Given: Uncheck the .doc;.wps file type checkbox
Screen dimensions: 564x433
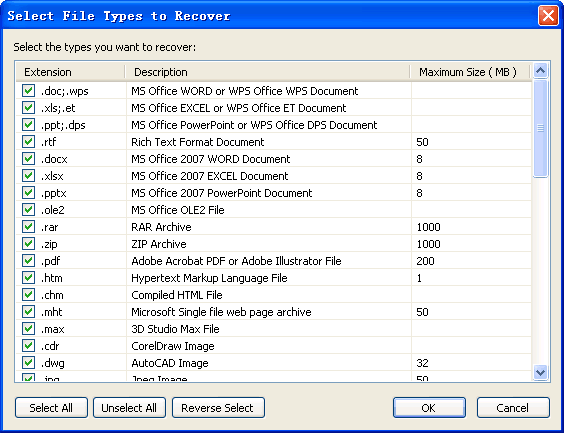Looking at the screenshot, I should [x=28, y=91].
